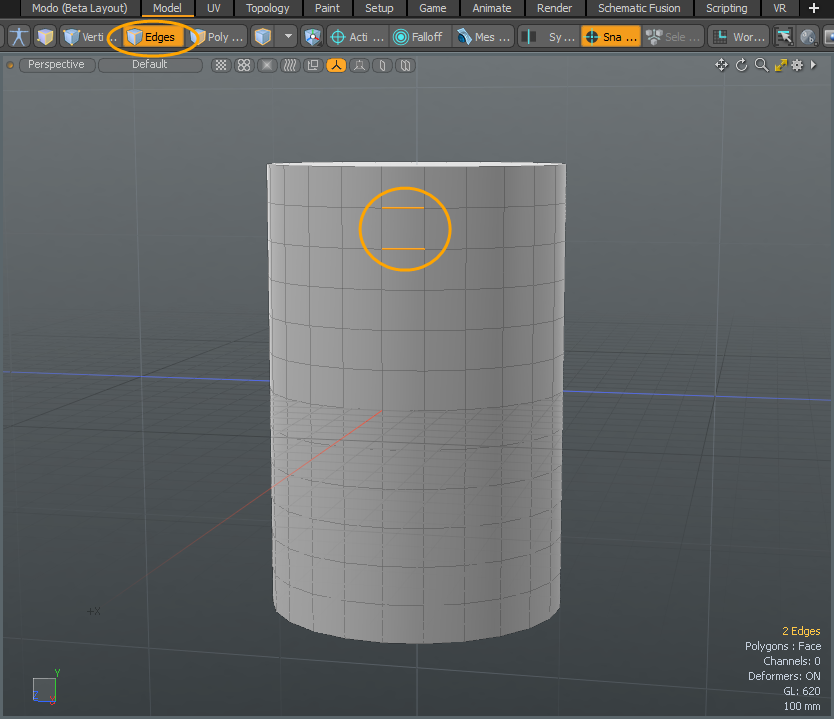834x719 pixels.
Task: Click the Animate (figure) icon in toolbar
Action: pos(19,37)
